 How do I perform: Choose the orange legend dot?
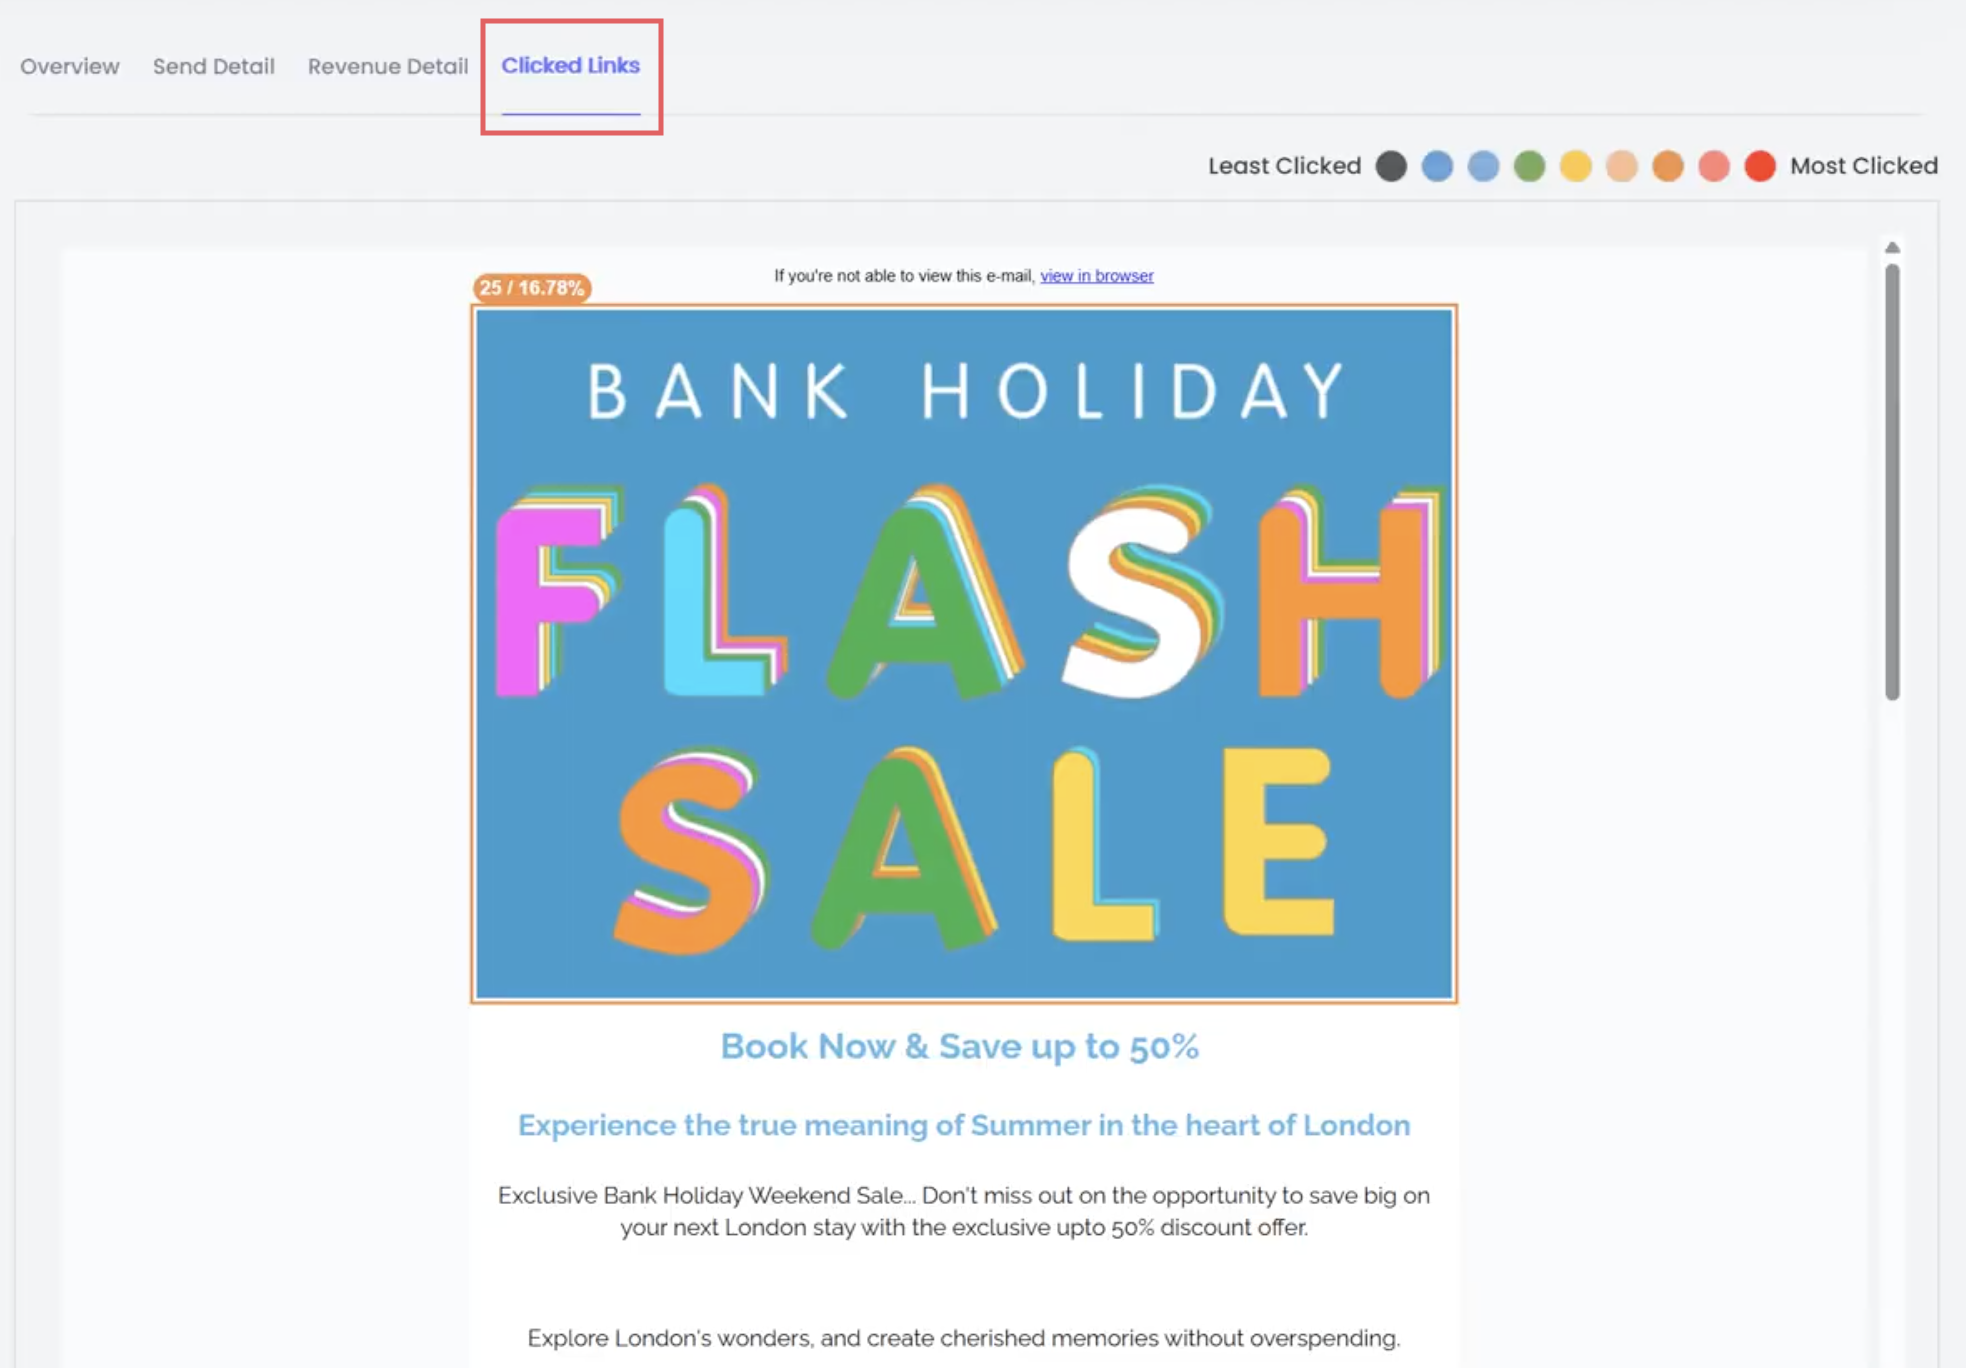[x=1668, y=166]
